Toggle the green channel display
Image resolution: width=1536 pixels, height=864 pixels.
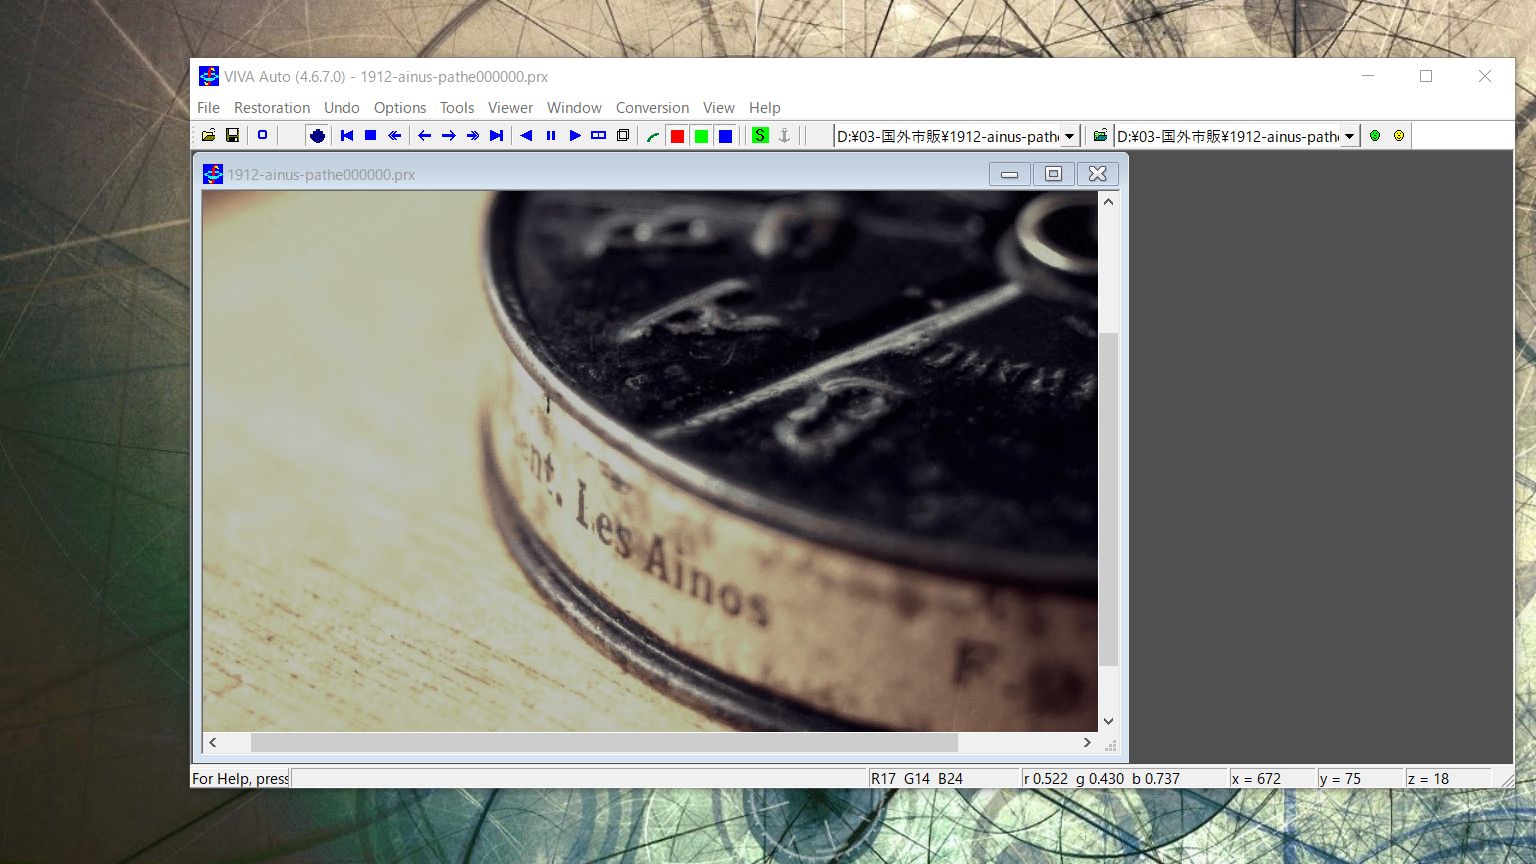point(701,136)
